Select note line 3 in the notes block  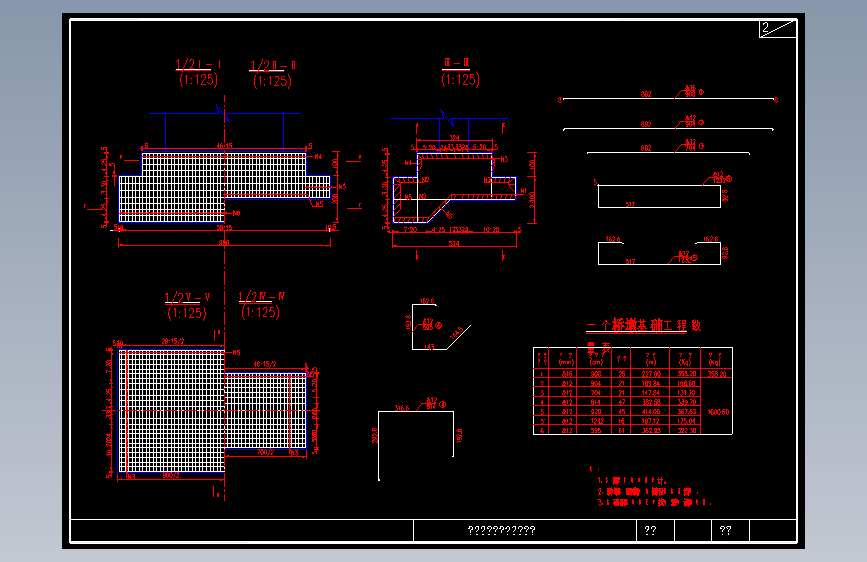click(x=654, y=502)
